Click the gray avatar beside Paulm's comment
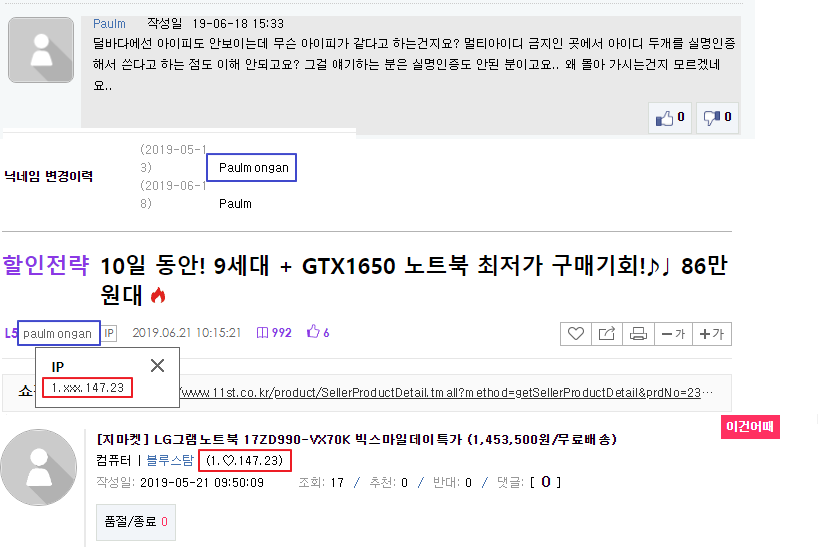823x559 pixels. click(x=41, y=50)
